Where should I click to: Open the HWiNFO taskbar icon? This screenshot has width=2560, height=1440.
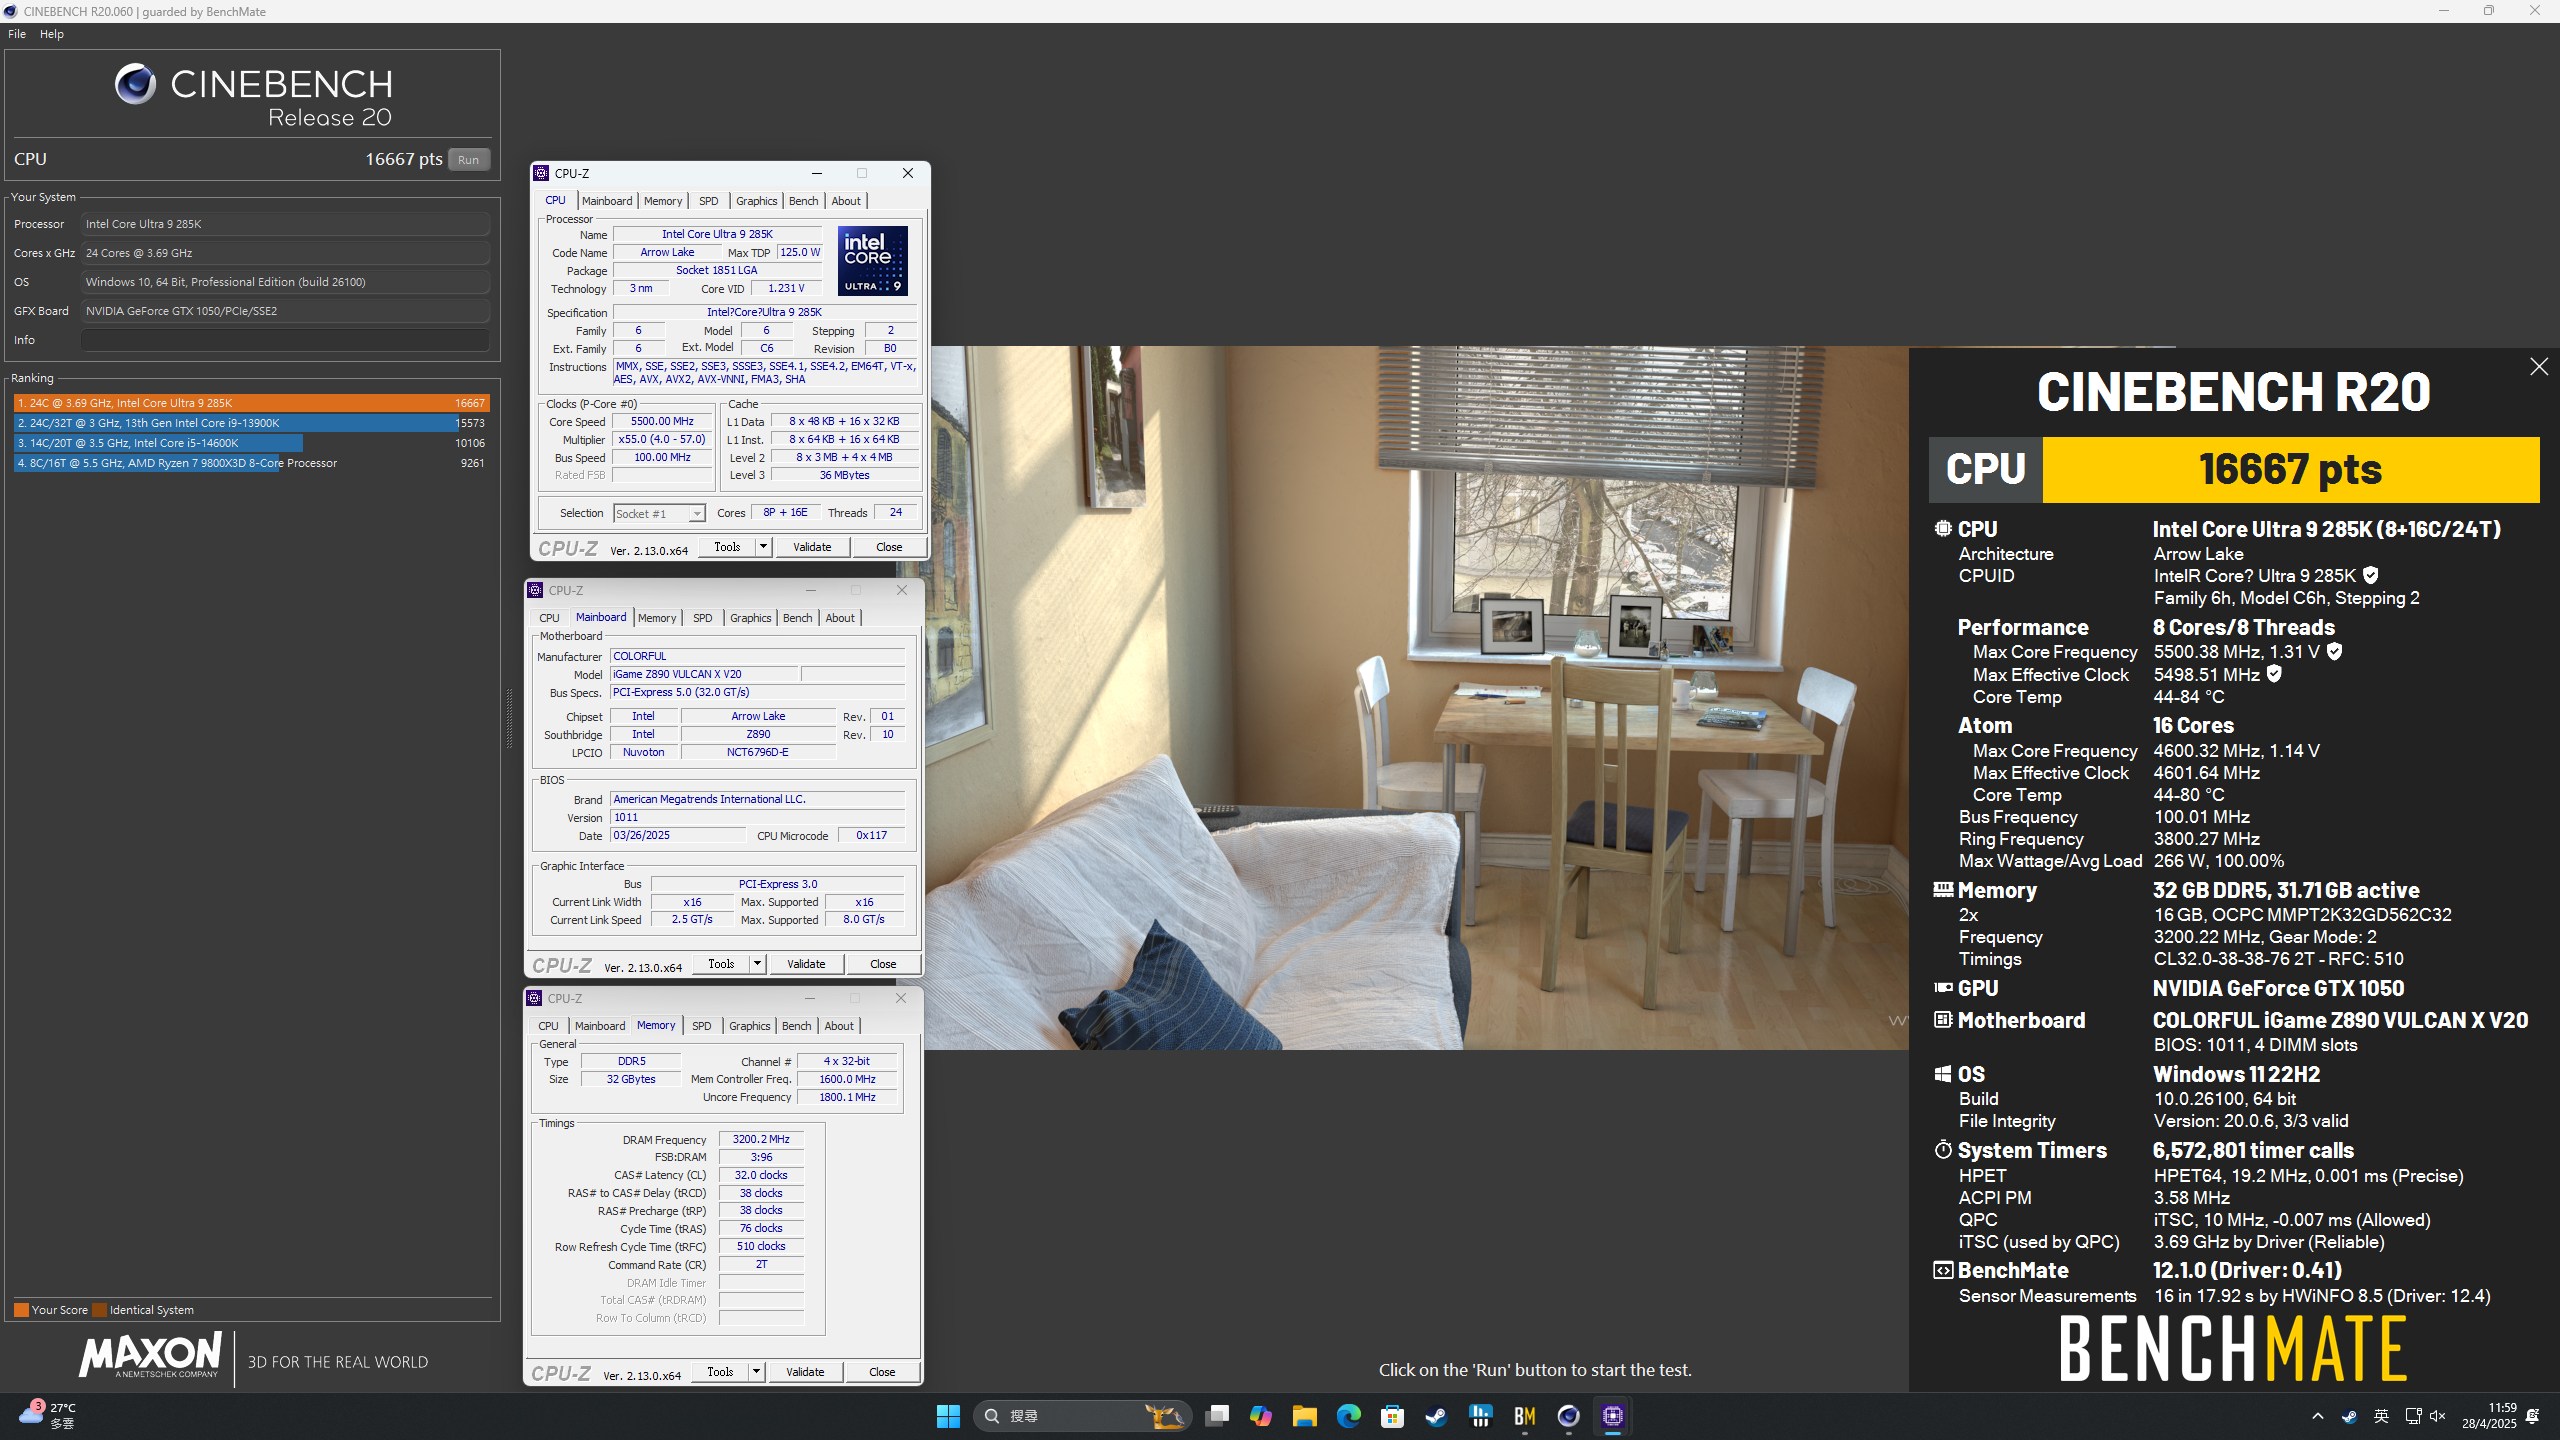pos(1481,1416)
